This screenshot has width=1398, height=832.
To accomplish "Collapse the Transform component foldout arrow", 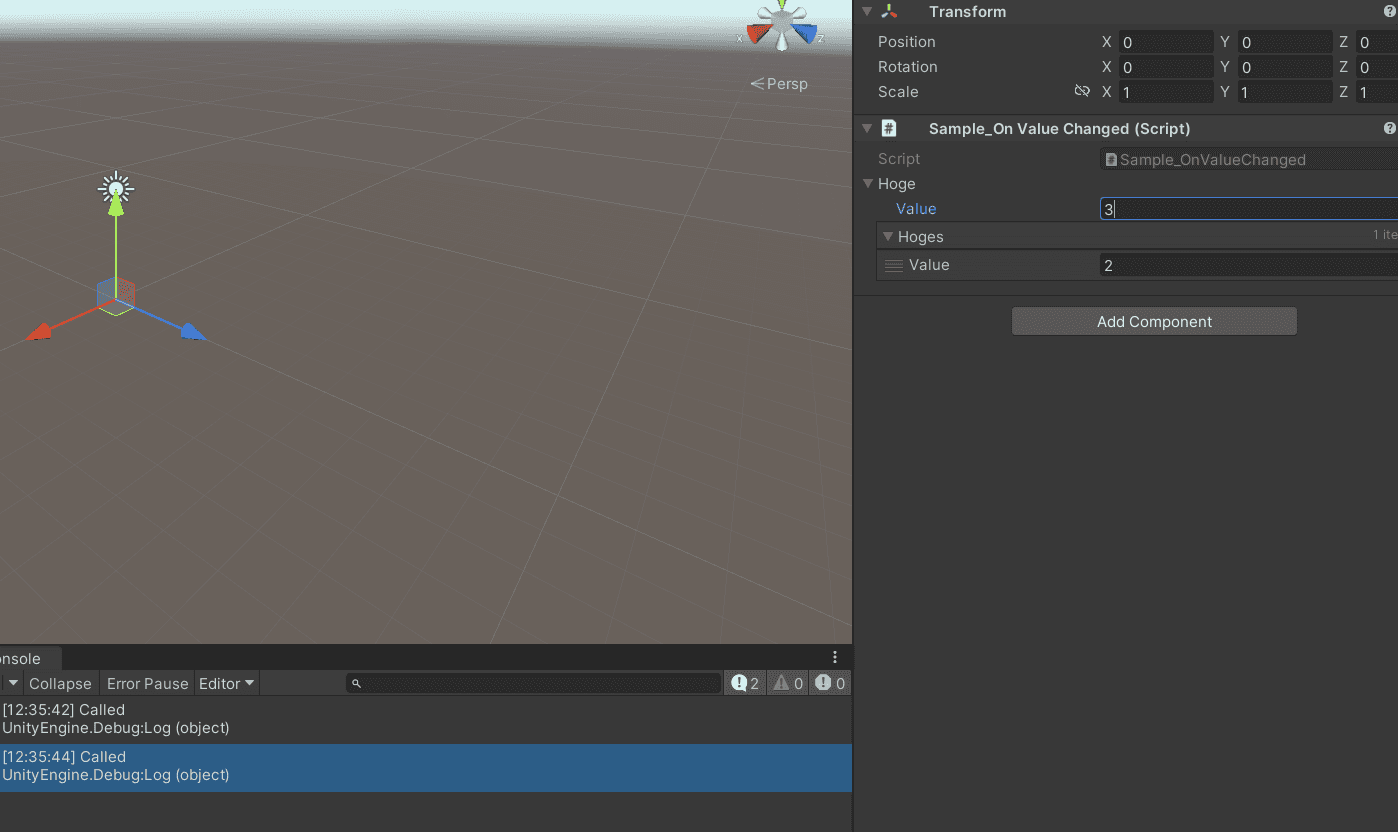I will coord(867,12).
